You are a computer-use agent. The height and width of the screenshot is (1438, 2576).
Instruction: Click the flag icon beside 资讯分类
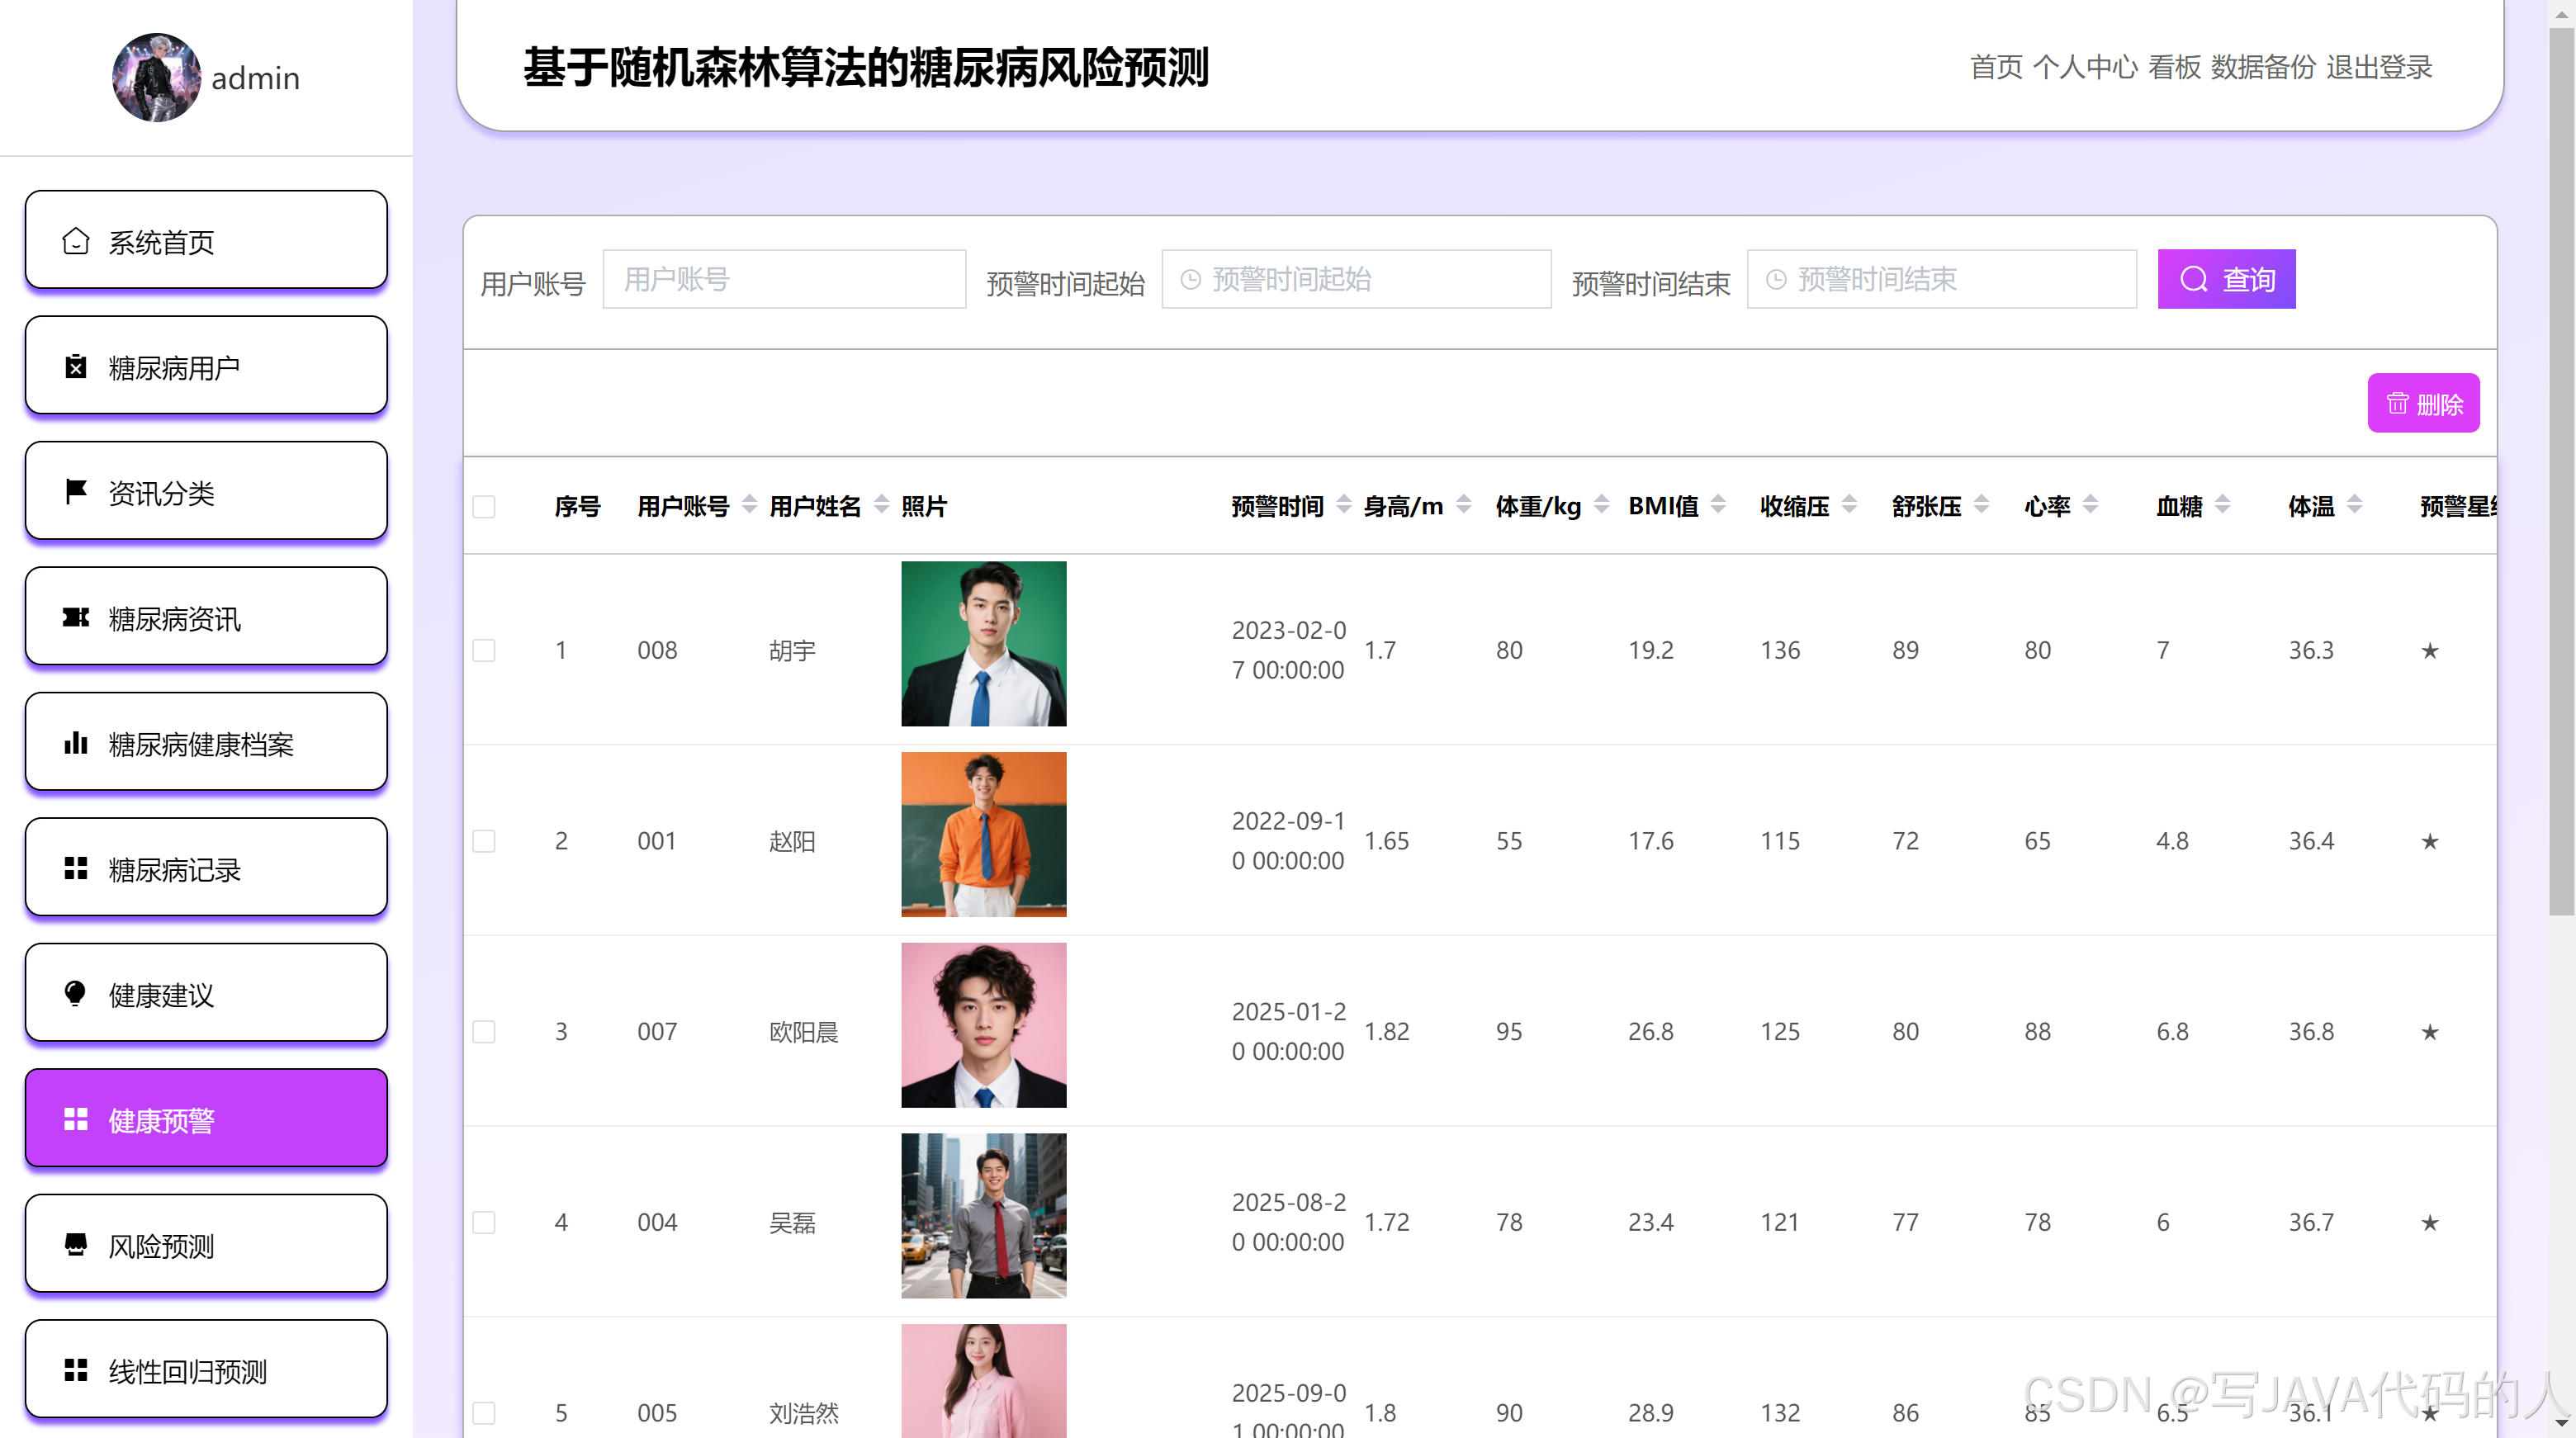click(x=76, y=492)
